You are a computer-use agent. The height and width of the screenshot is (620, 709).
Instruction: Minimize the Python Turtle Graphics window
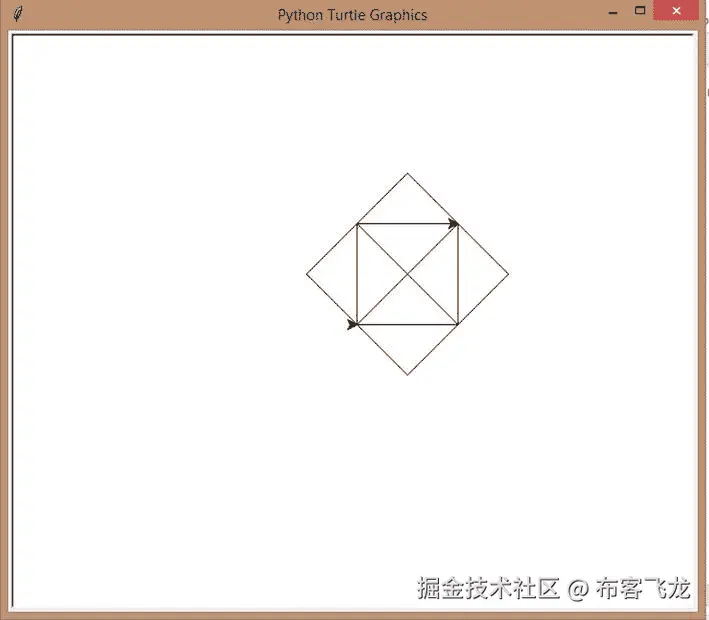click(613, 12)
